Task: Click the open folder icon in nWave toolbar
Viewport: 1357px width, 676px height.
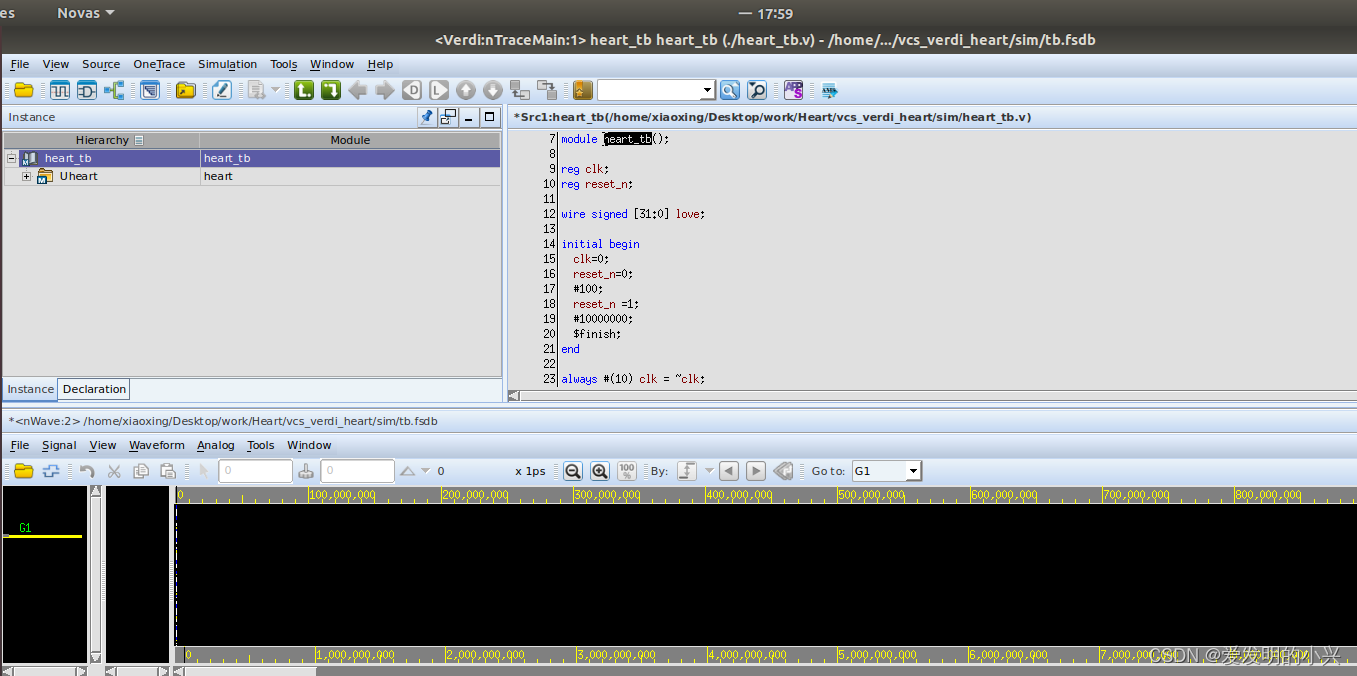Action: pyautogui.click(x=24, y=471)
